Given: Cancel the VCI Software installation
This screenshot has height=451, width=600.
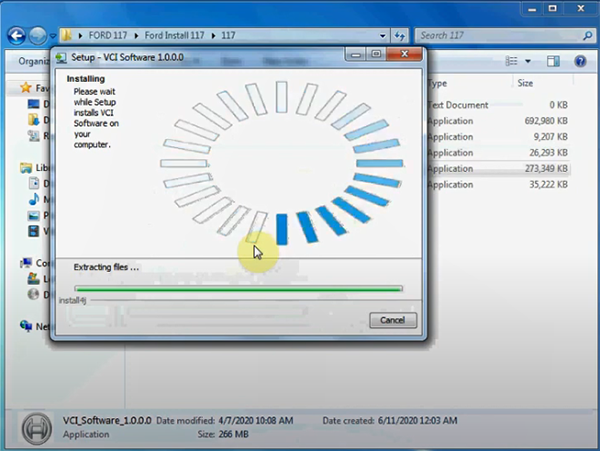Looking at the screenshot, I should pos(393,320).
